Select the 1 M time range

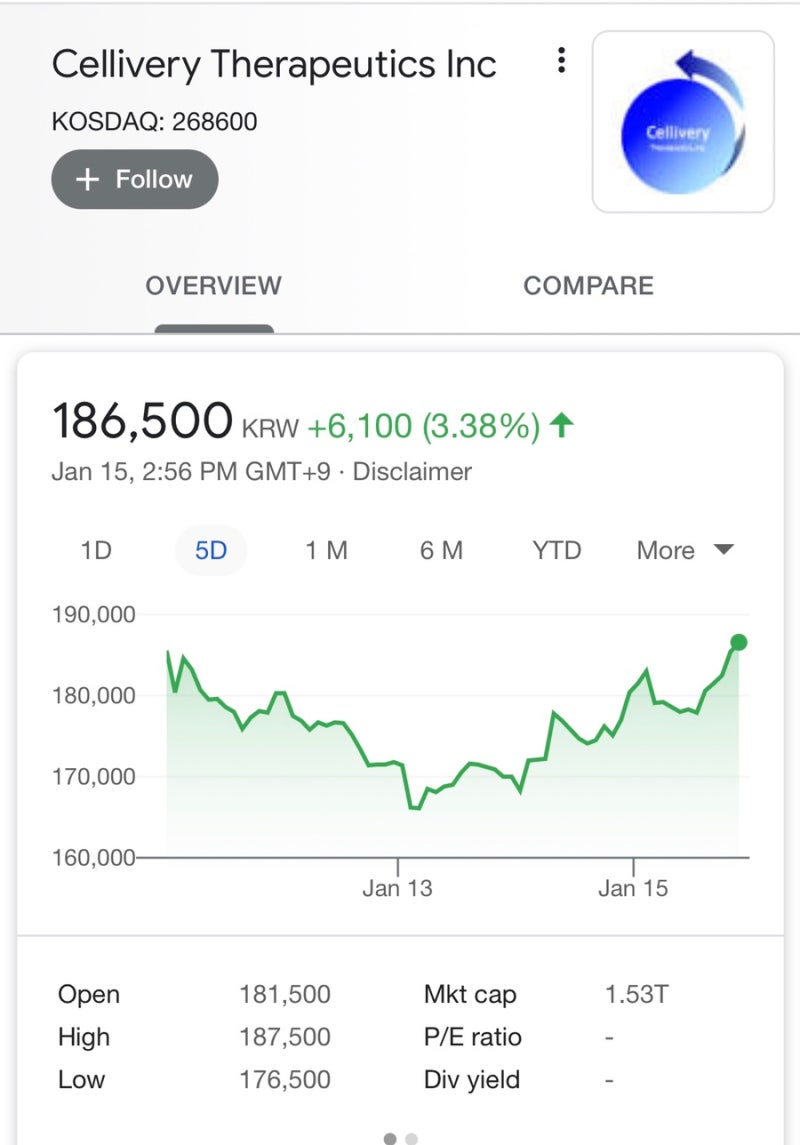coord(326,550)
